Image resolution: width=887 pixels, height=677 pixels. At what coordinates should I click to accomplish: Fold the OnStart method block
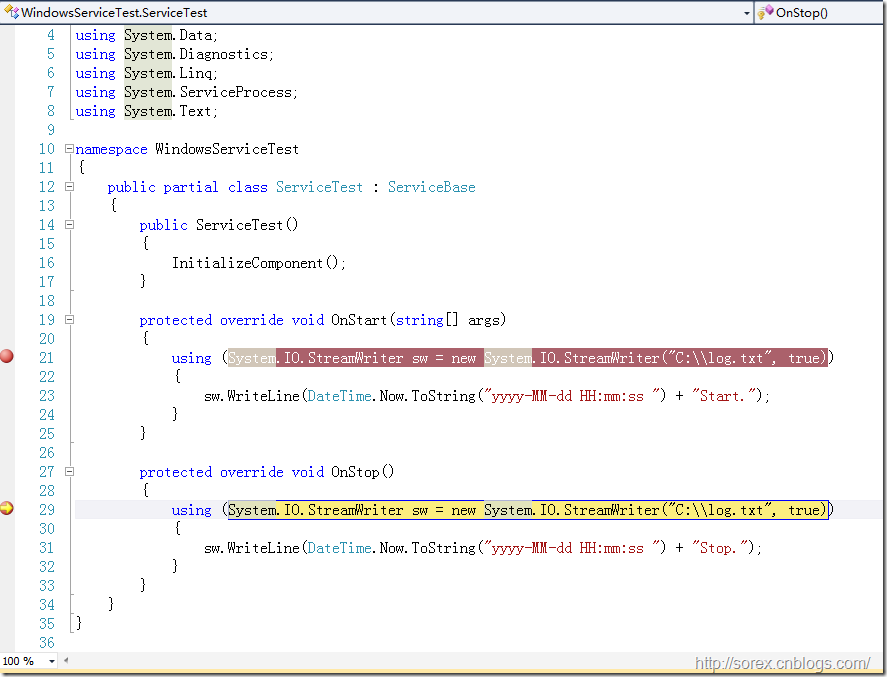click(69, 320)
